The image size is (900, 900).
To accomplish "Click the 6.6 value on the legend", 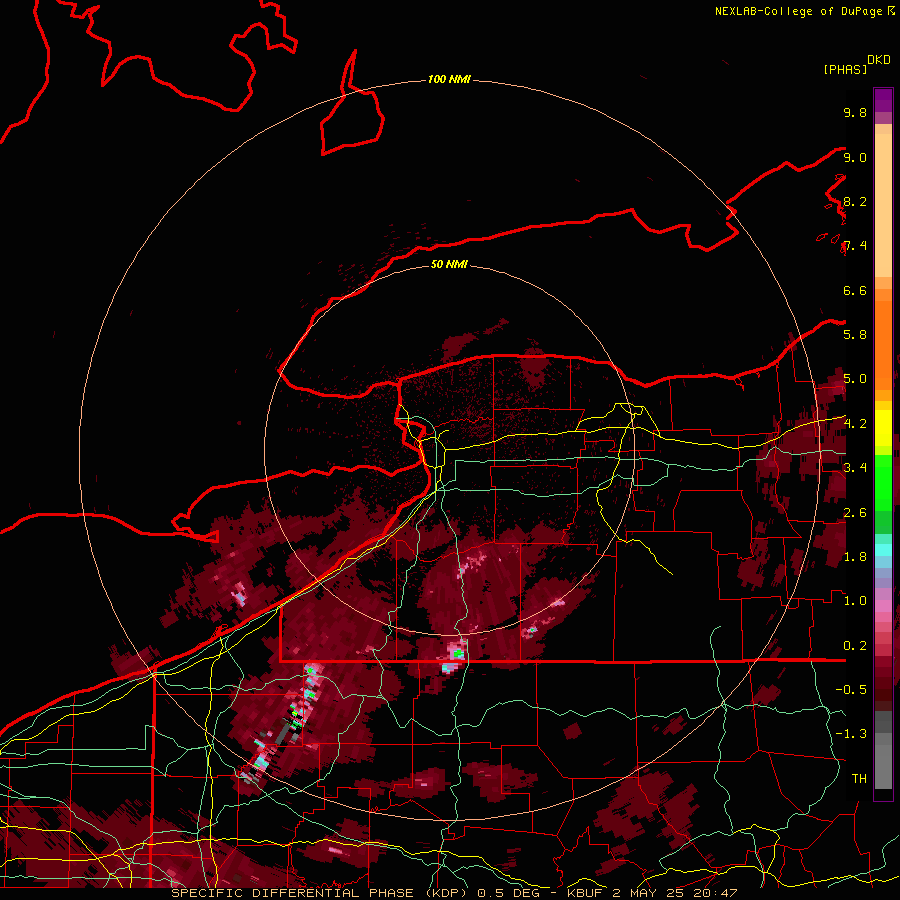I will coord(855,290).
